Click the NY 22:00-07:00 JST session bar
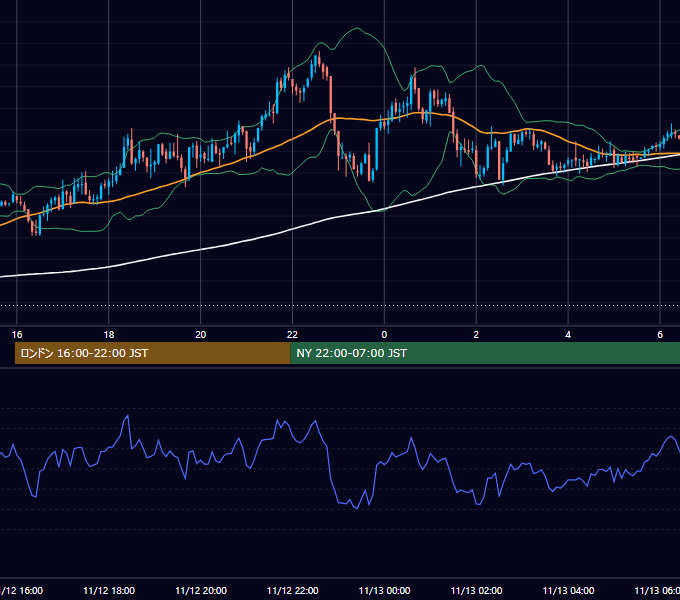The image size is (680, 600). tap(485, 353)
